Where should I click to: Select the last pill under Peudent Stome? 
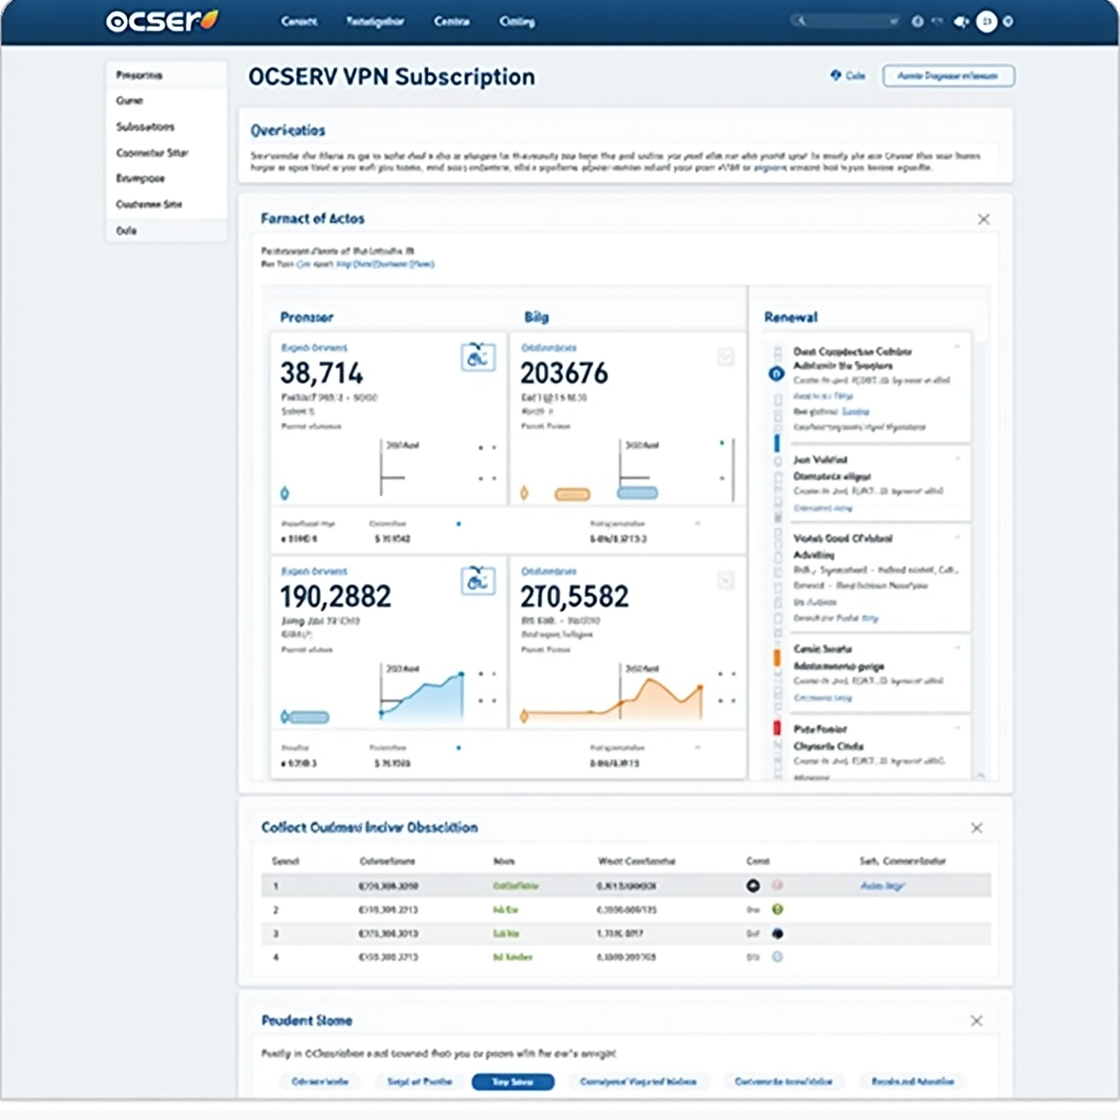912,1081
